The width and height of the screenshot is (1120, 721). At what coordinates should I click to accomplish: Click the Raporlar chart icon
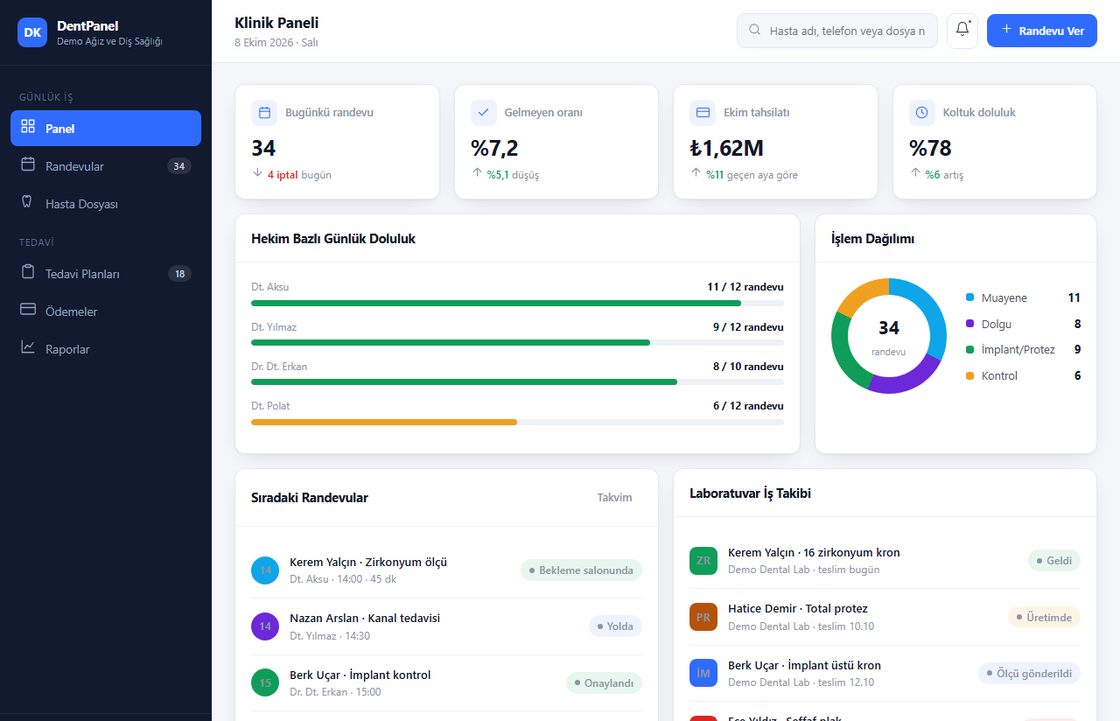tap(28, 347)
